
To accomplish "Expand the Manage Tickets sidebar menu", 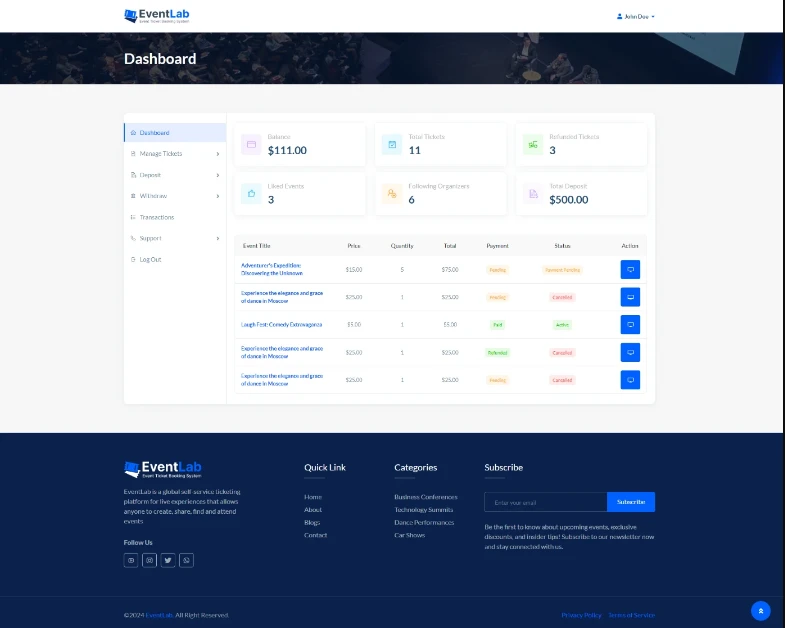I will [x=174, y=154].
